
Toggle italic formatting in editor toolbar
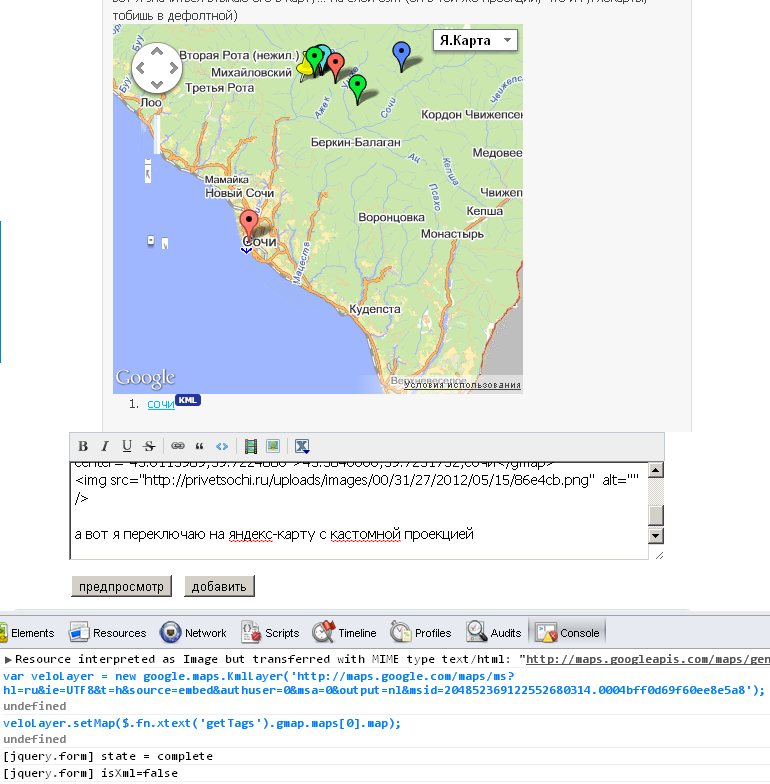pyautogui.click(x=105, y=446)
